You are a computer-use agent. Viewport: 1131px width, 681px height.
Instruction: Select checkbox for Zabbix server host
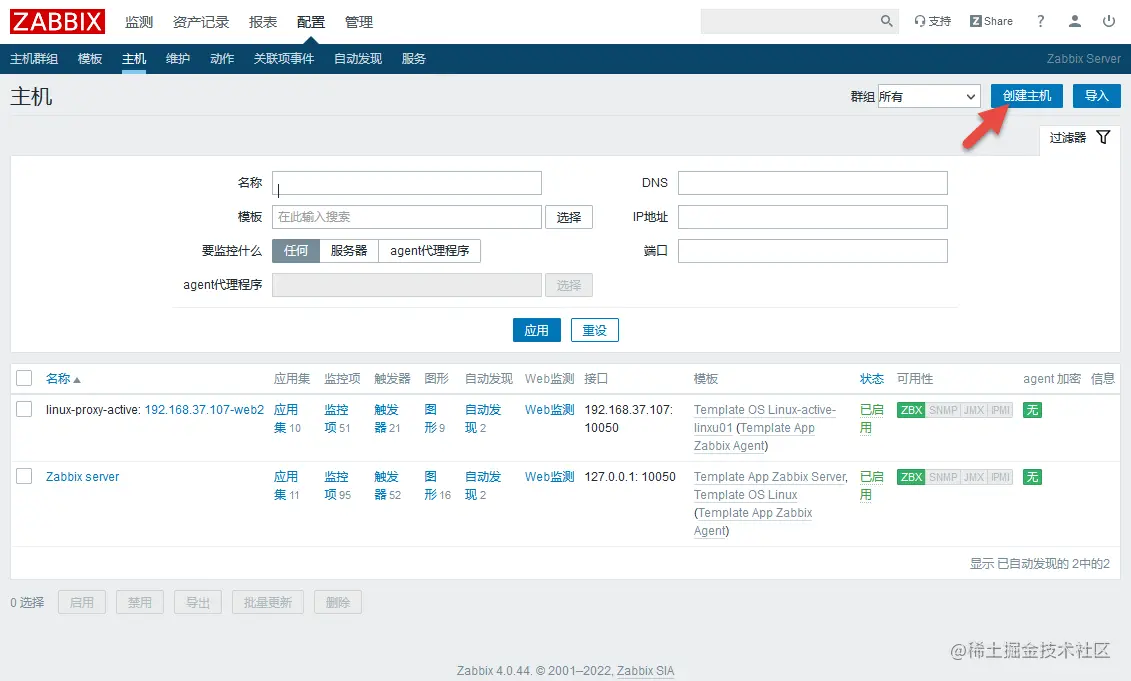(24, 476)
